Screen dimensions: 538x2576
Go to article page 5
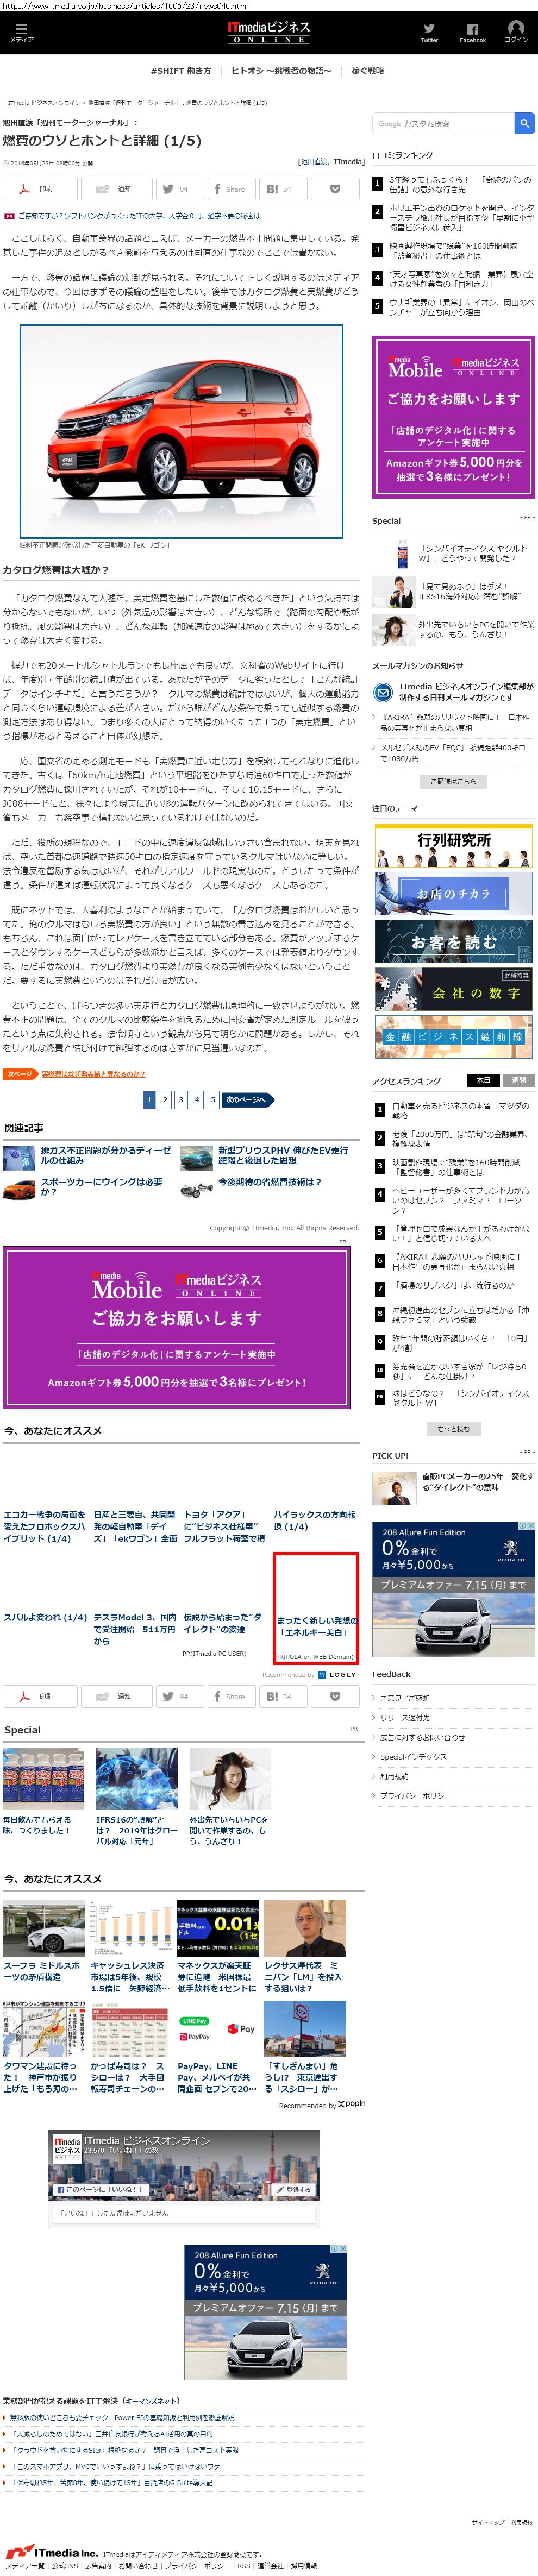tap(213, 1099)
